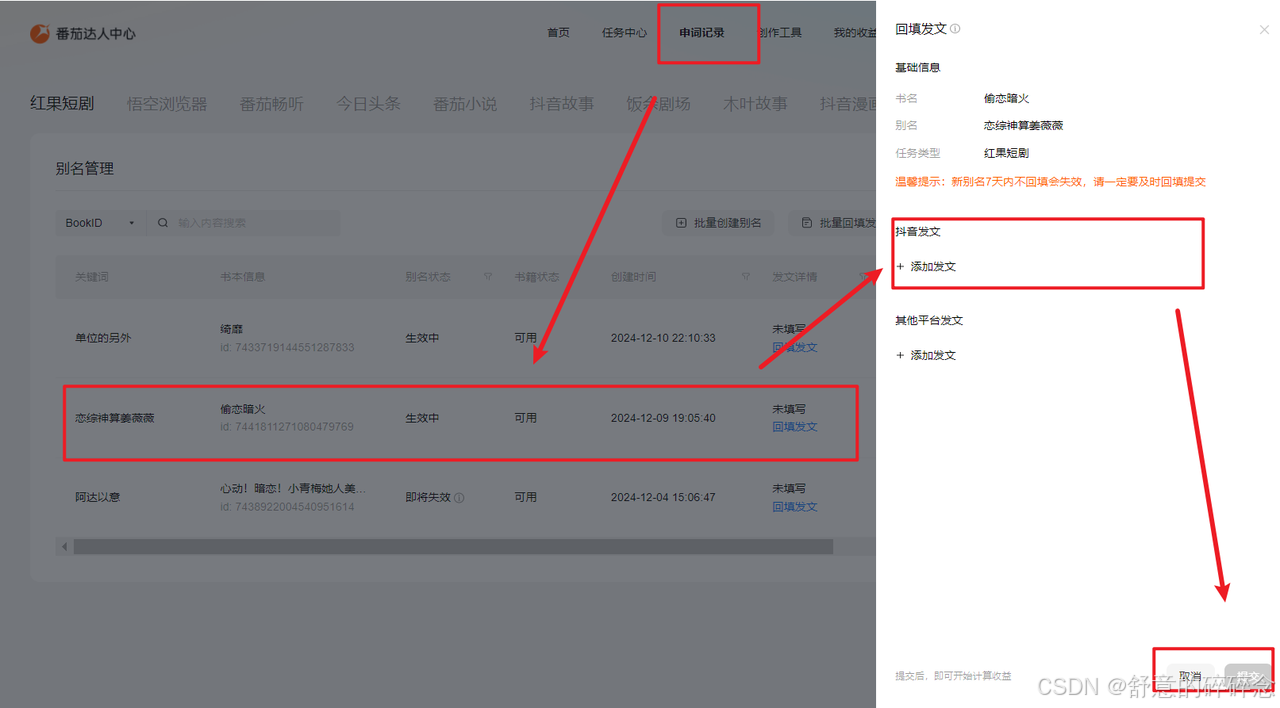Click 回填发文 link in 阿达以意 row

point(795,507)
